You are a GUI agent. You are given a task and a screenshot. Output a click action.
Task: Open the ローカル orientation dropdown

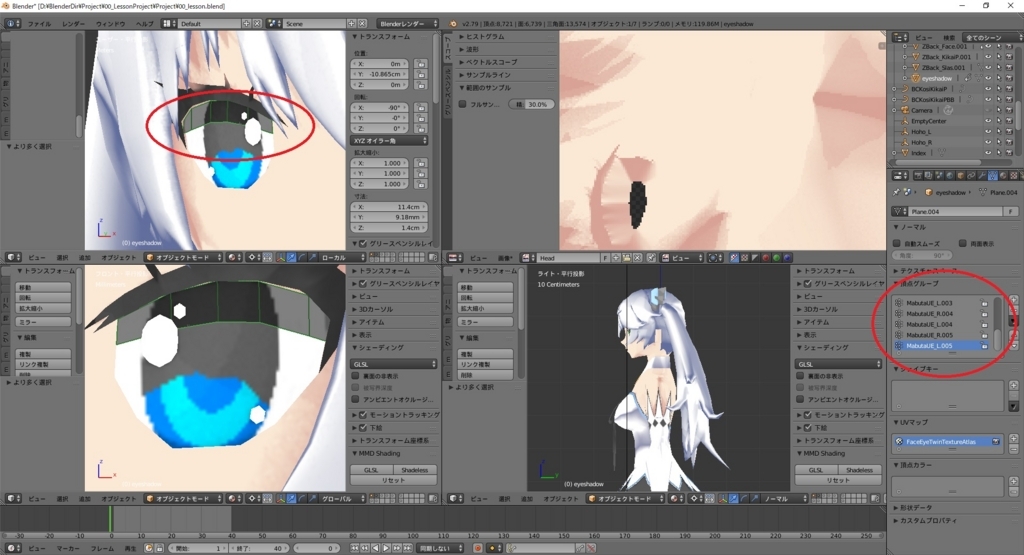click(342, 257)
